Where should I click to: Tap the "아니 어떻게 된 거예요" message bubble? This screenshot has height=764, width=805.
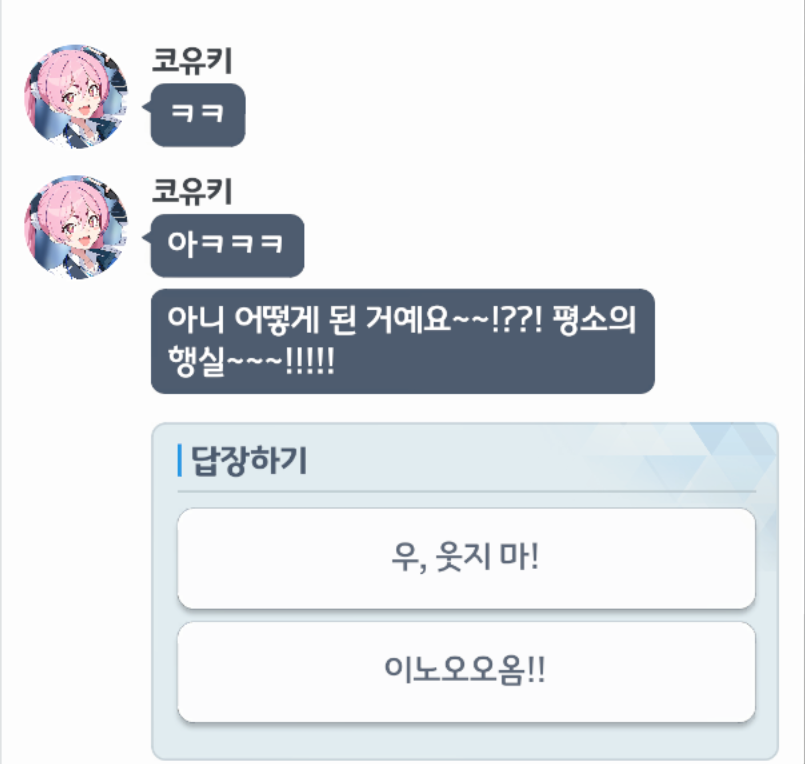point(402,341)
